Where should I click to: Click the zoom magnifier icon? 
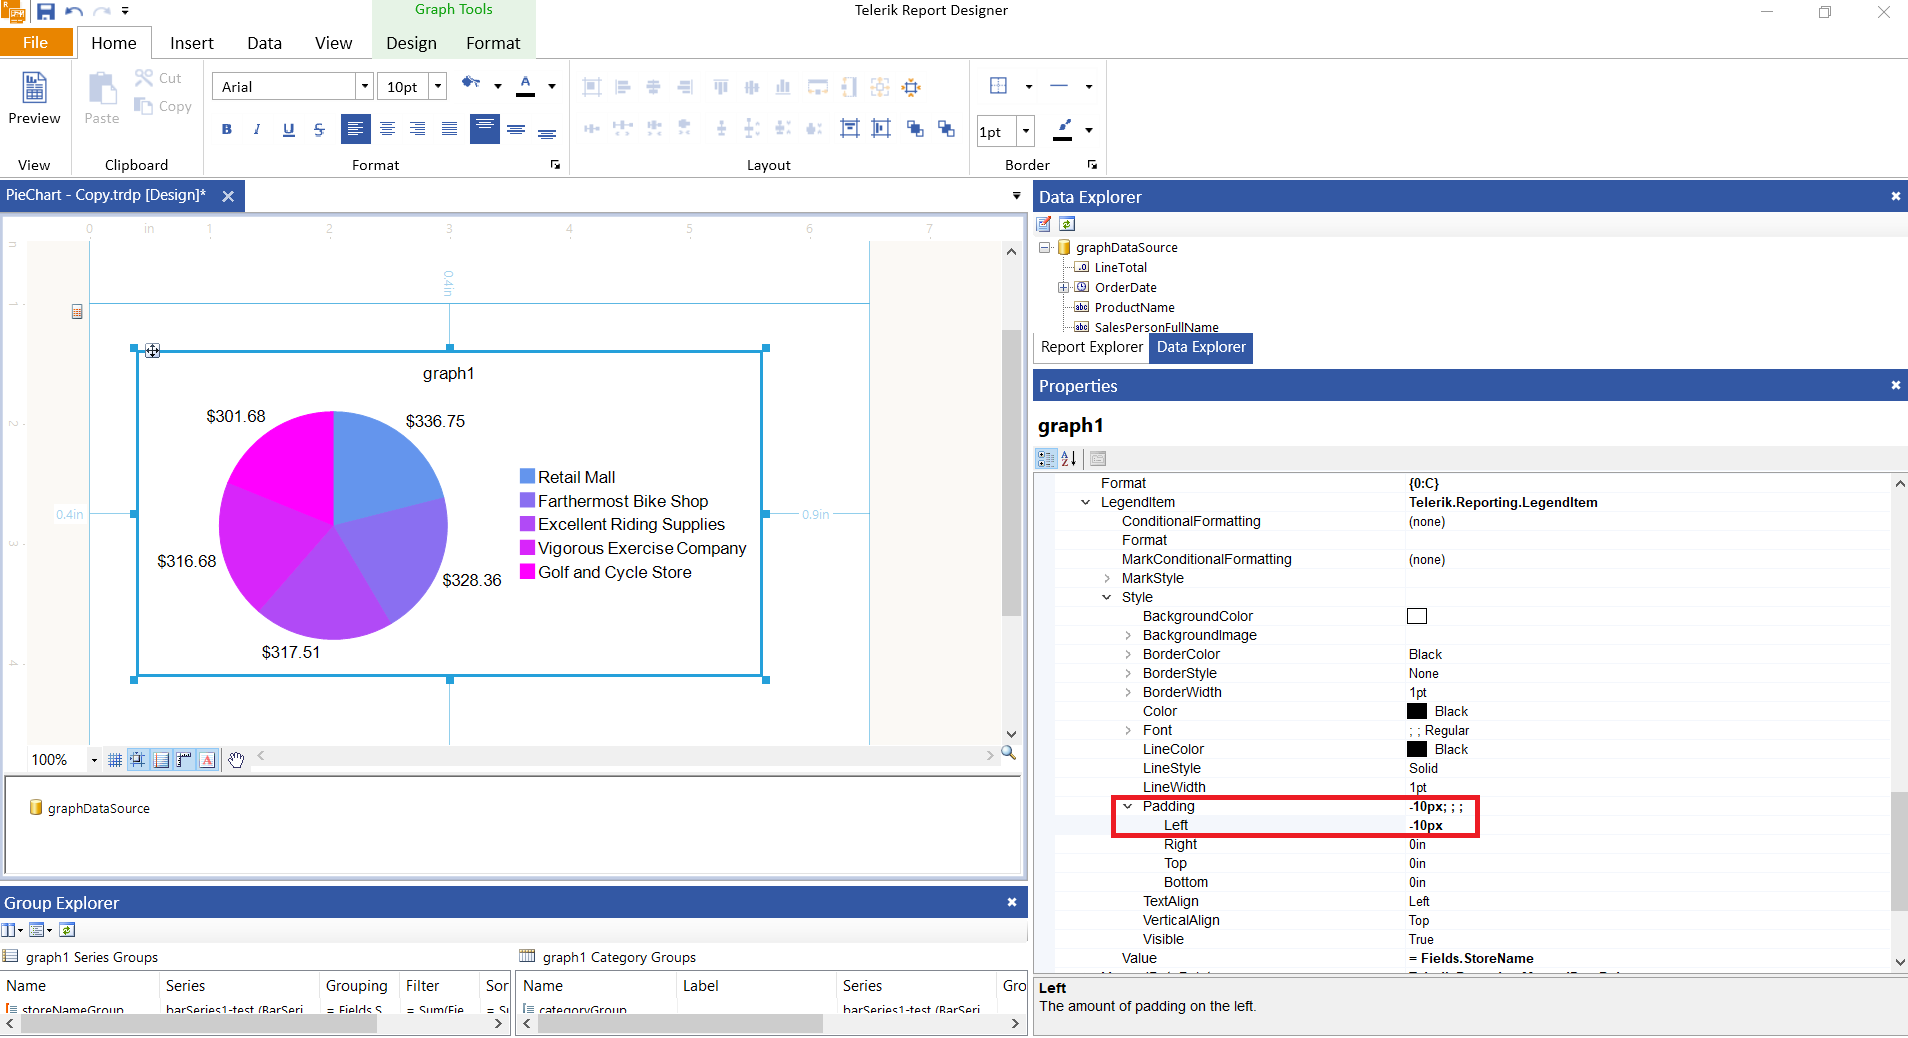click(1008, 753)
